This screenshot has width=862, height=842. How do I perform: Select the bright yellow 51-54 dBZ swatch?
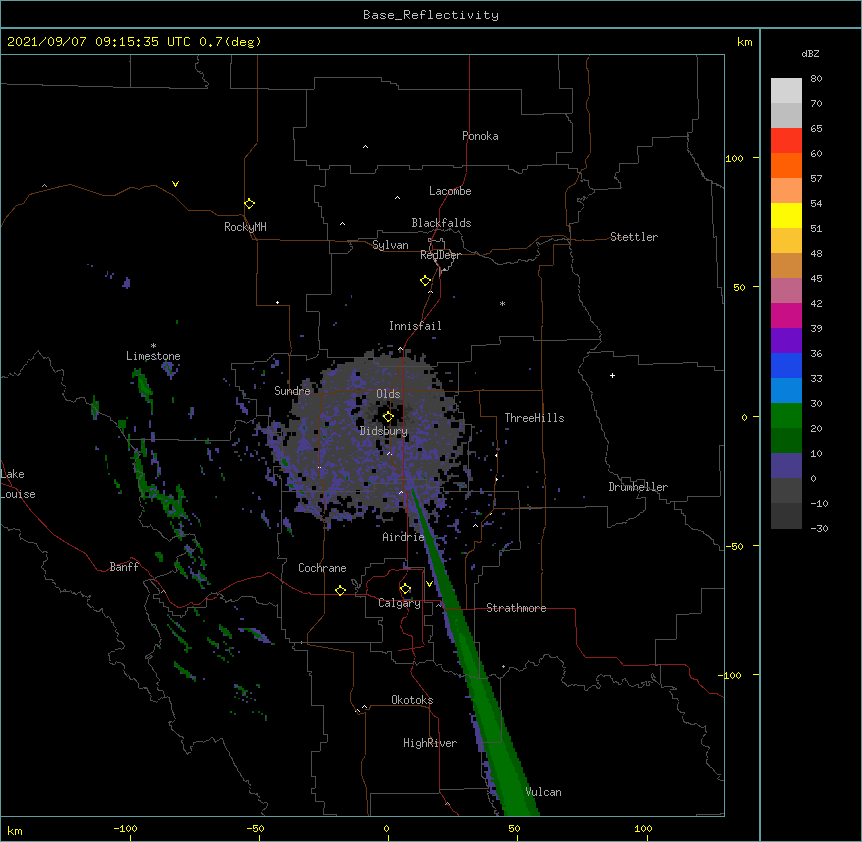click(786, 215)
